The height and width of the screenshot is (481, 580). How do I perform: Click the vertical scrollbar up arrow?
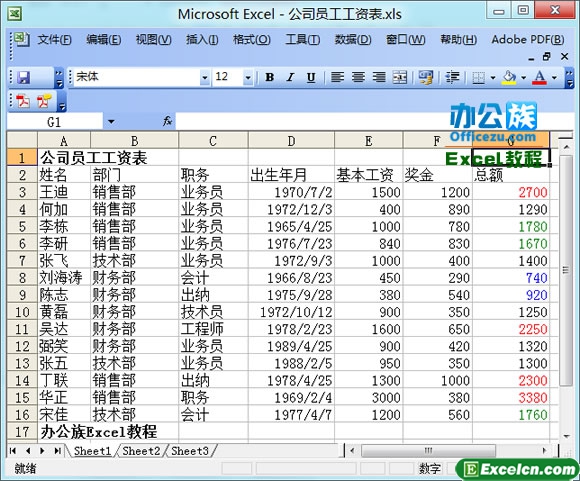click(566, 147)
